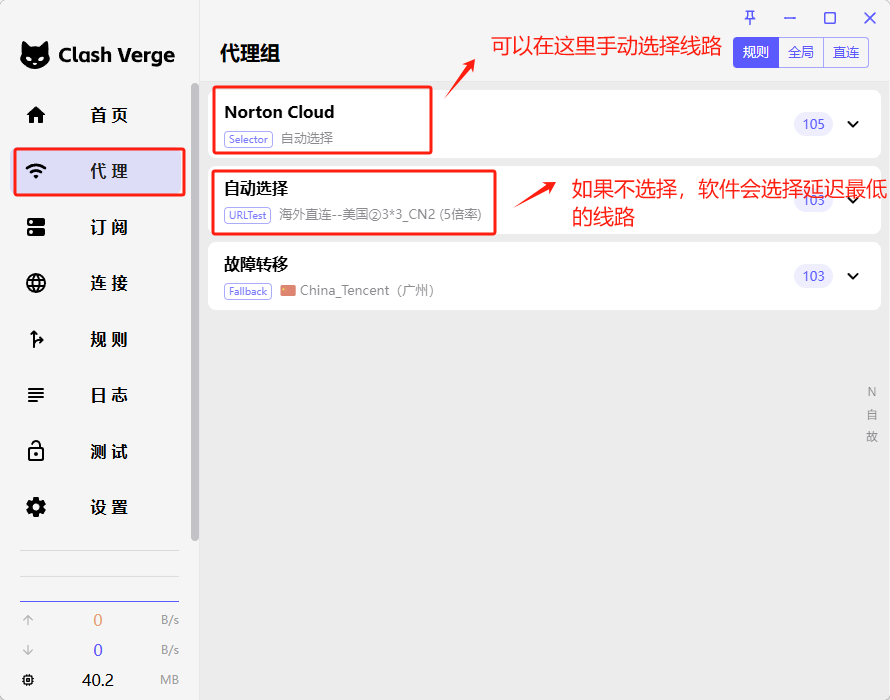This screenshot has height=700, width=890.
Task: Click the 103 badge on 故障转移
Action: coord(813,276)
